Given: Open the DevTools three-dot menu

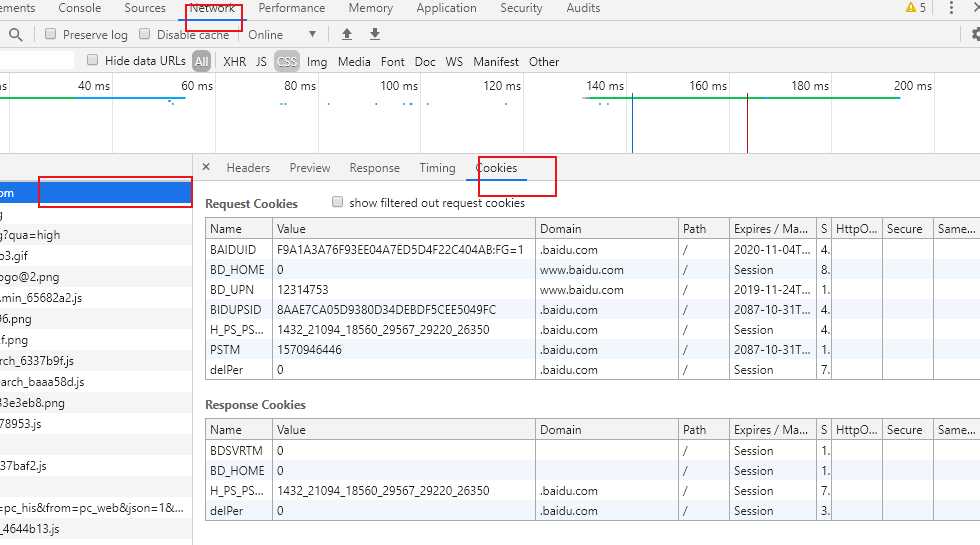Looking at the screenshot, I should pos(951,8).
